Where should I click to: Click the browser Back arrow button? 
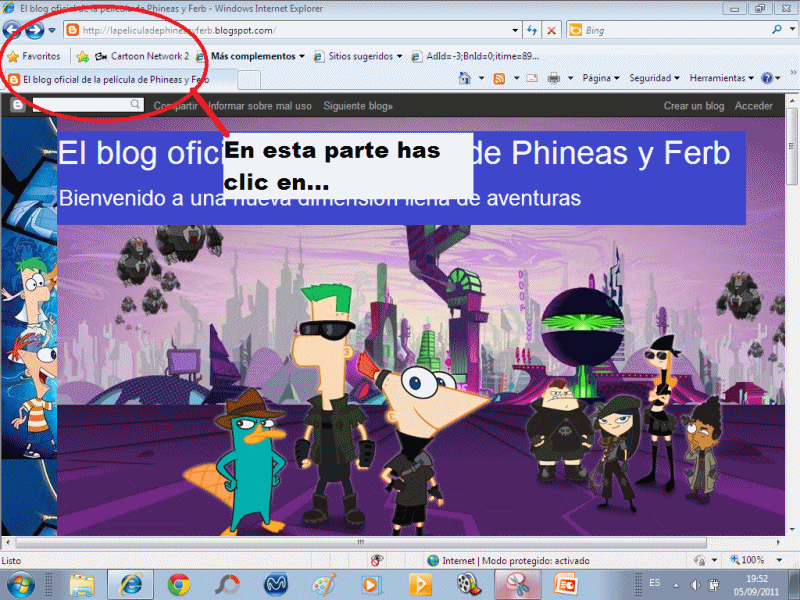tap(12, 31)
